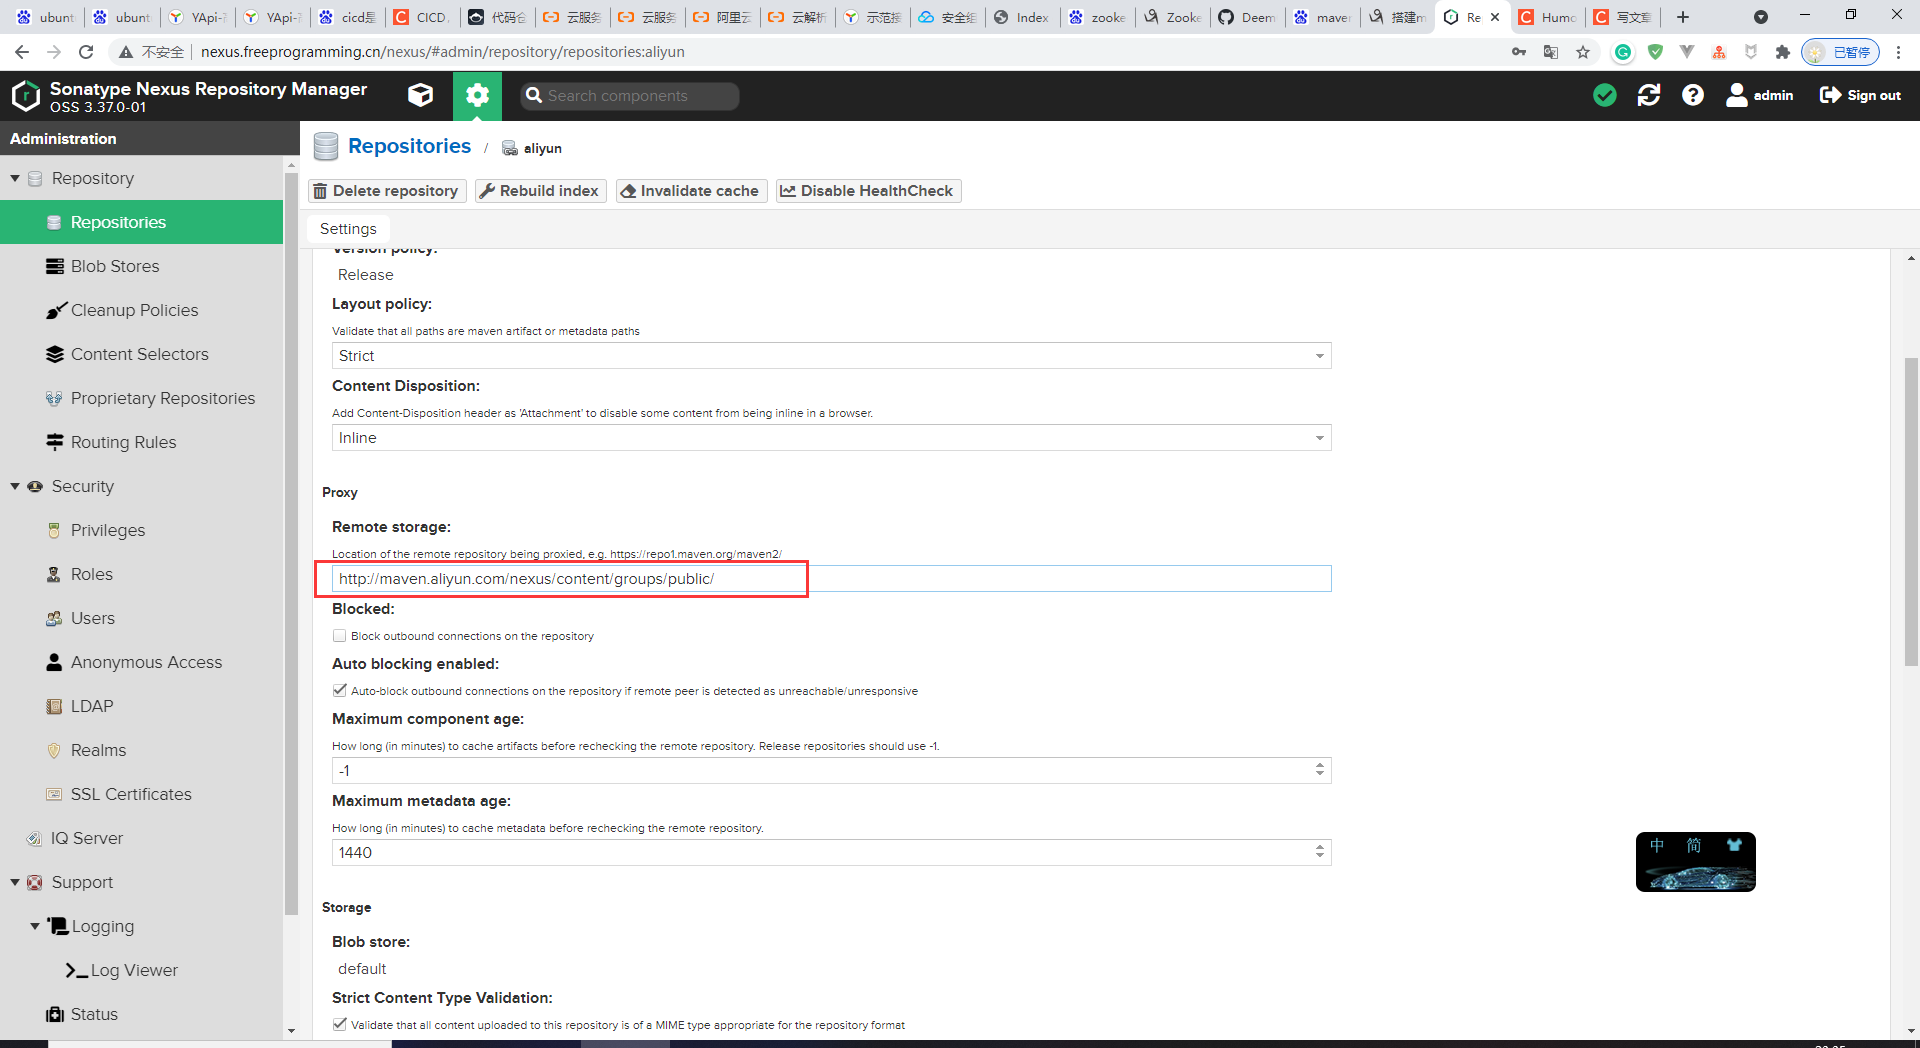Viewport: 1920px width, 1048px height.
Task: Open the Content Disposition Inline dropdown
Action: click(x=831, y=438)
